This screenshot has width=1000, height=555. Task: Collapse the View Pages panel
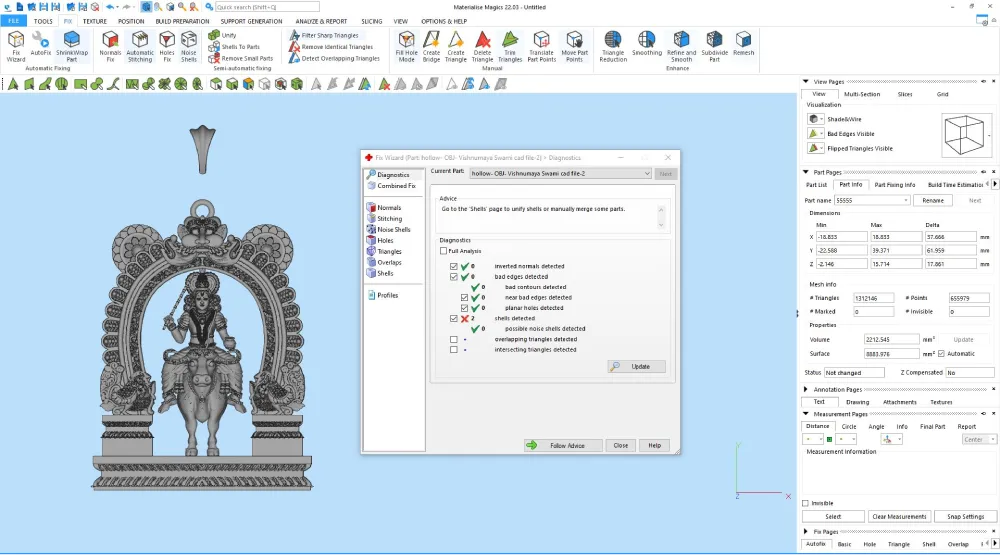[805, 82]
